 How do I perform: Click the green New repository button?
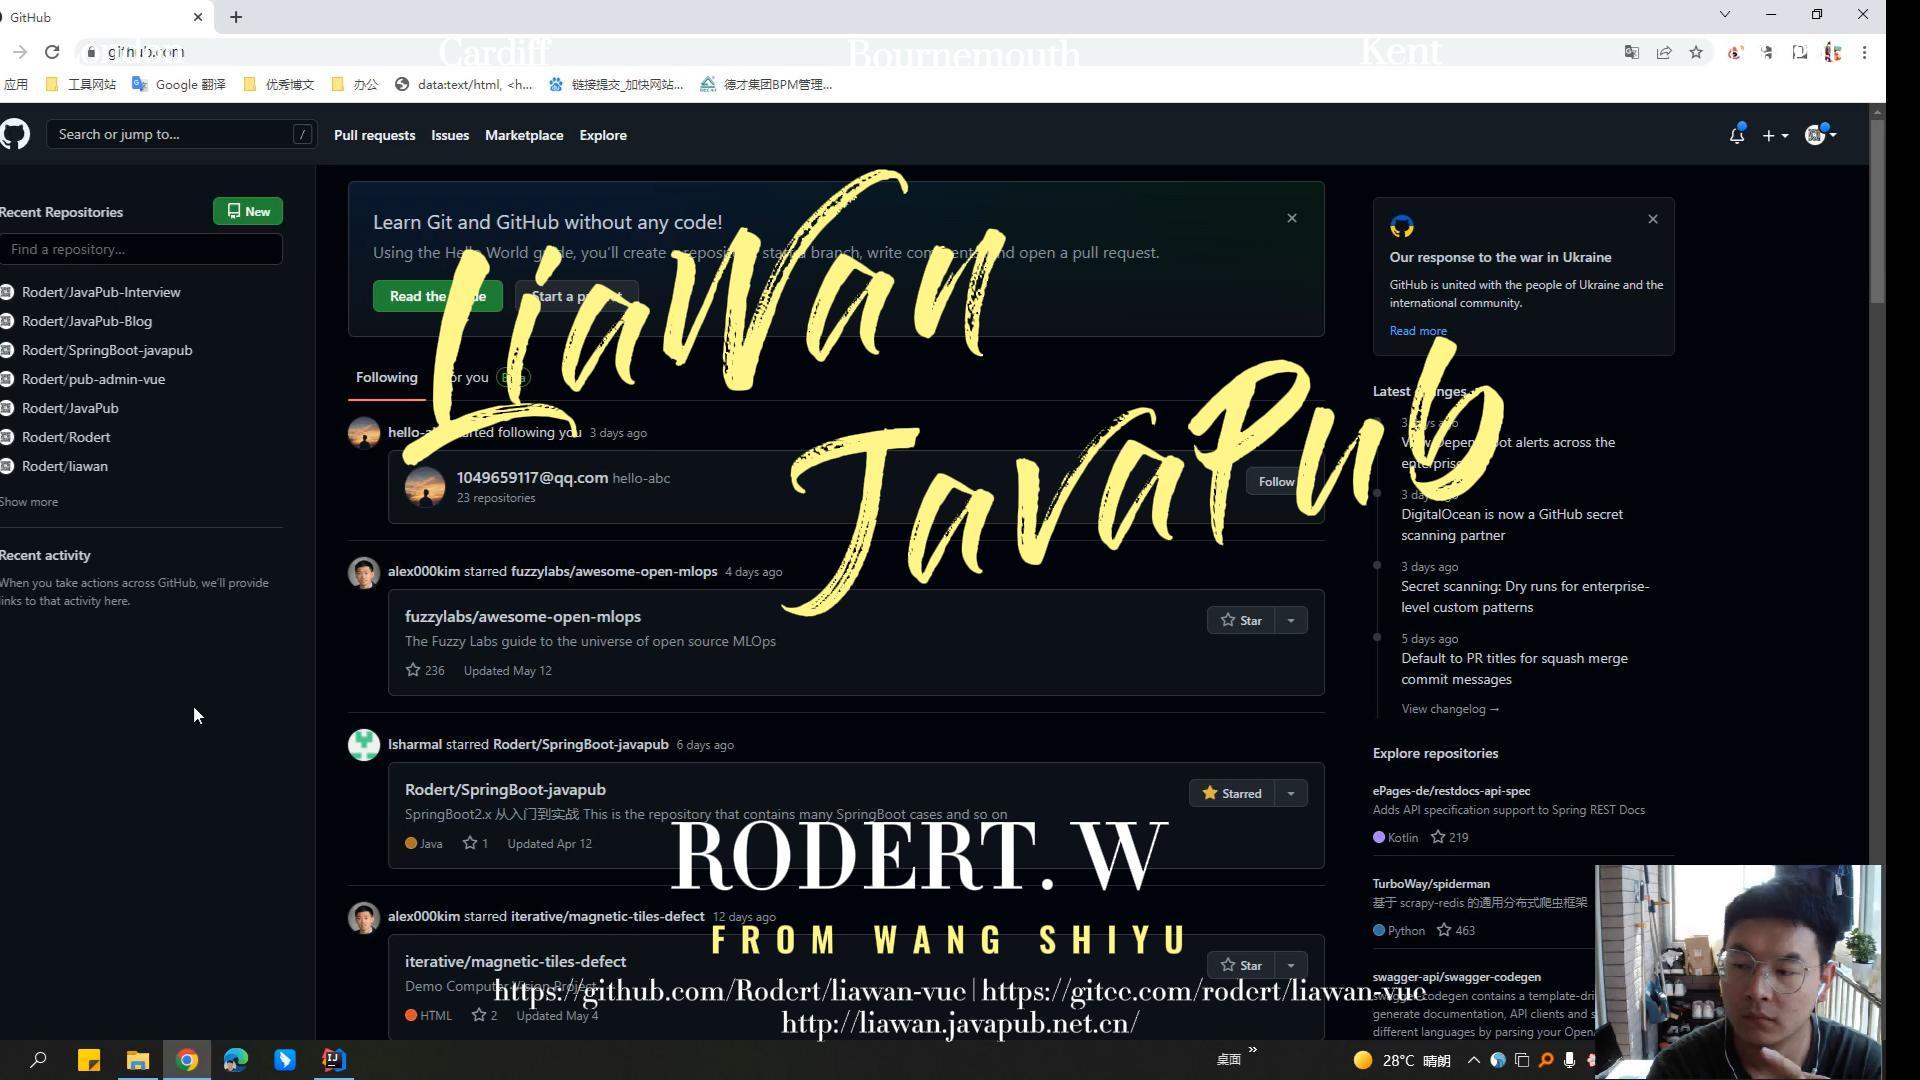pos(248,212)
